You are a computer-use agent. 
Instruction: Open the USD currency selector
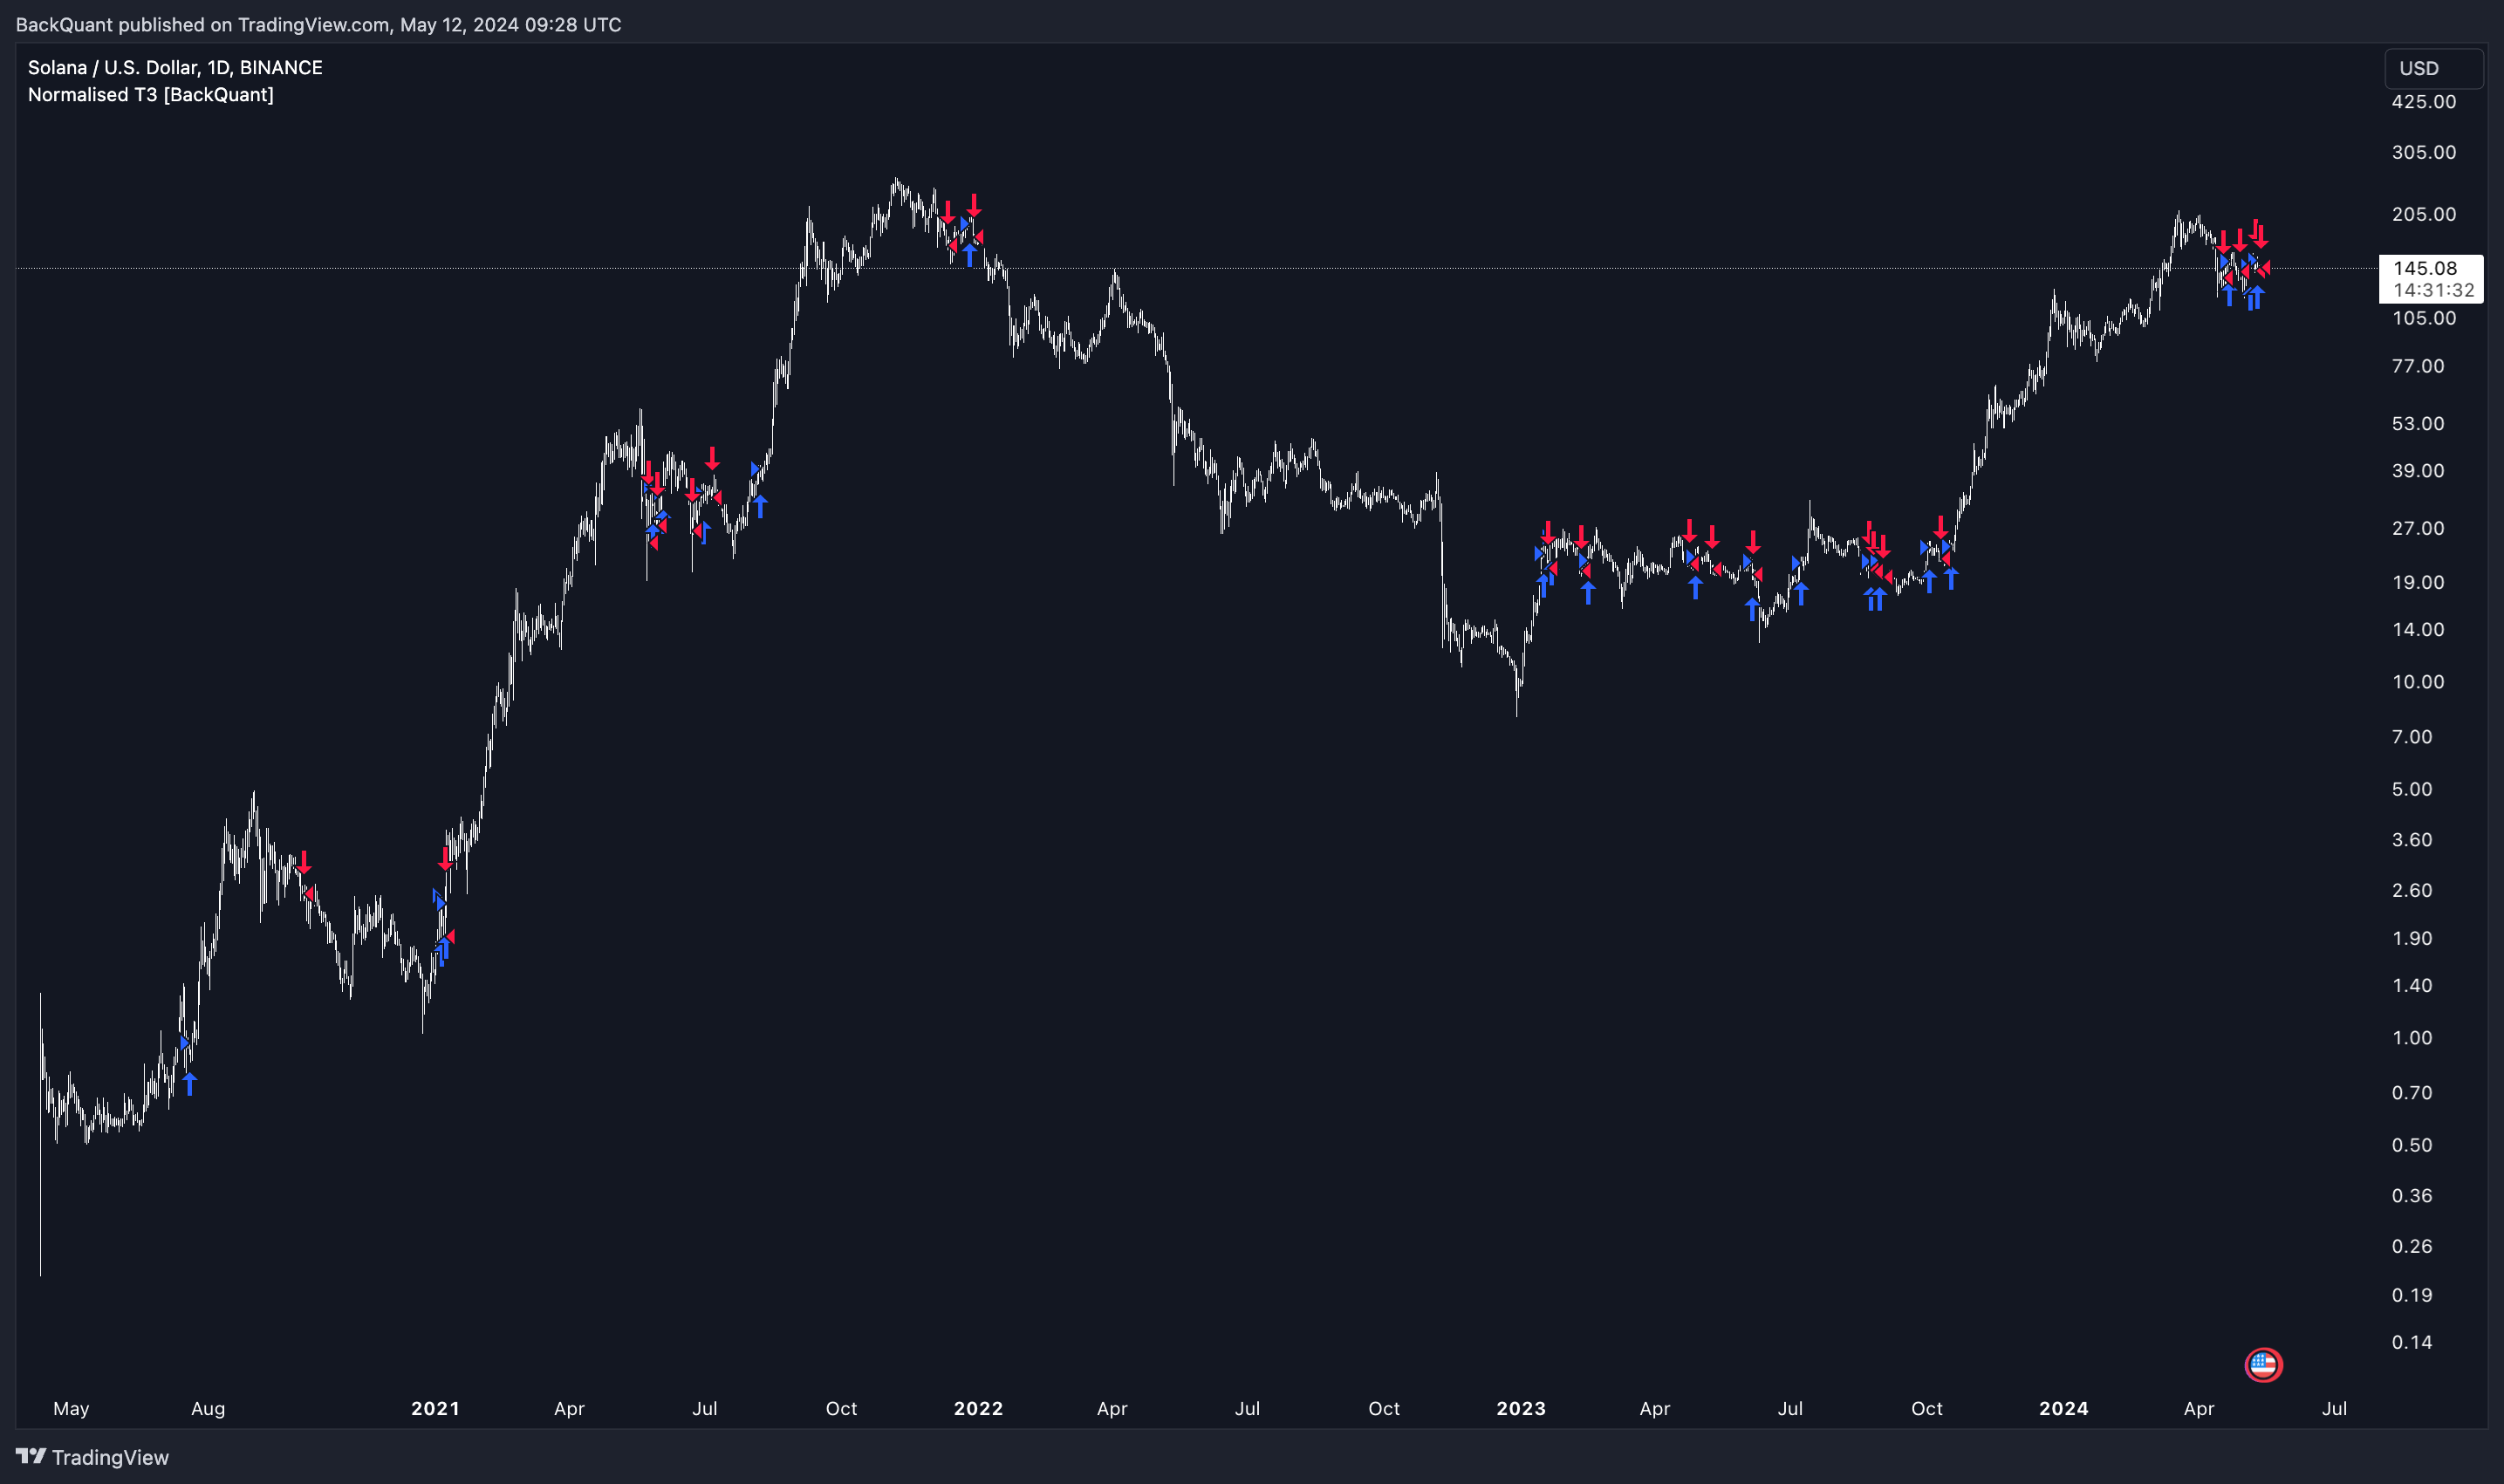click(2433, 68)
